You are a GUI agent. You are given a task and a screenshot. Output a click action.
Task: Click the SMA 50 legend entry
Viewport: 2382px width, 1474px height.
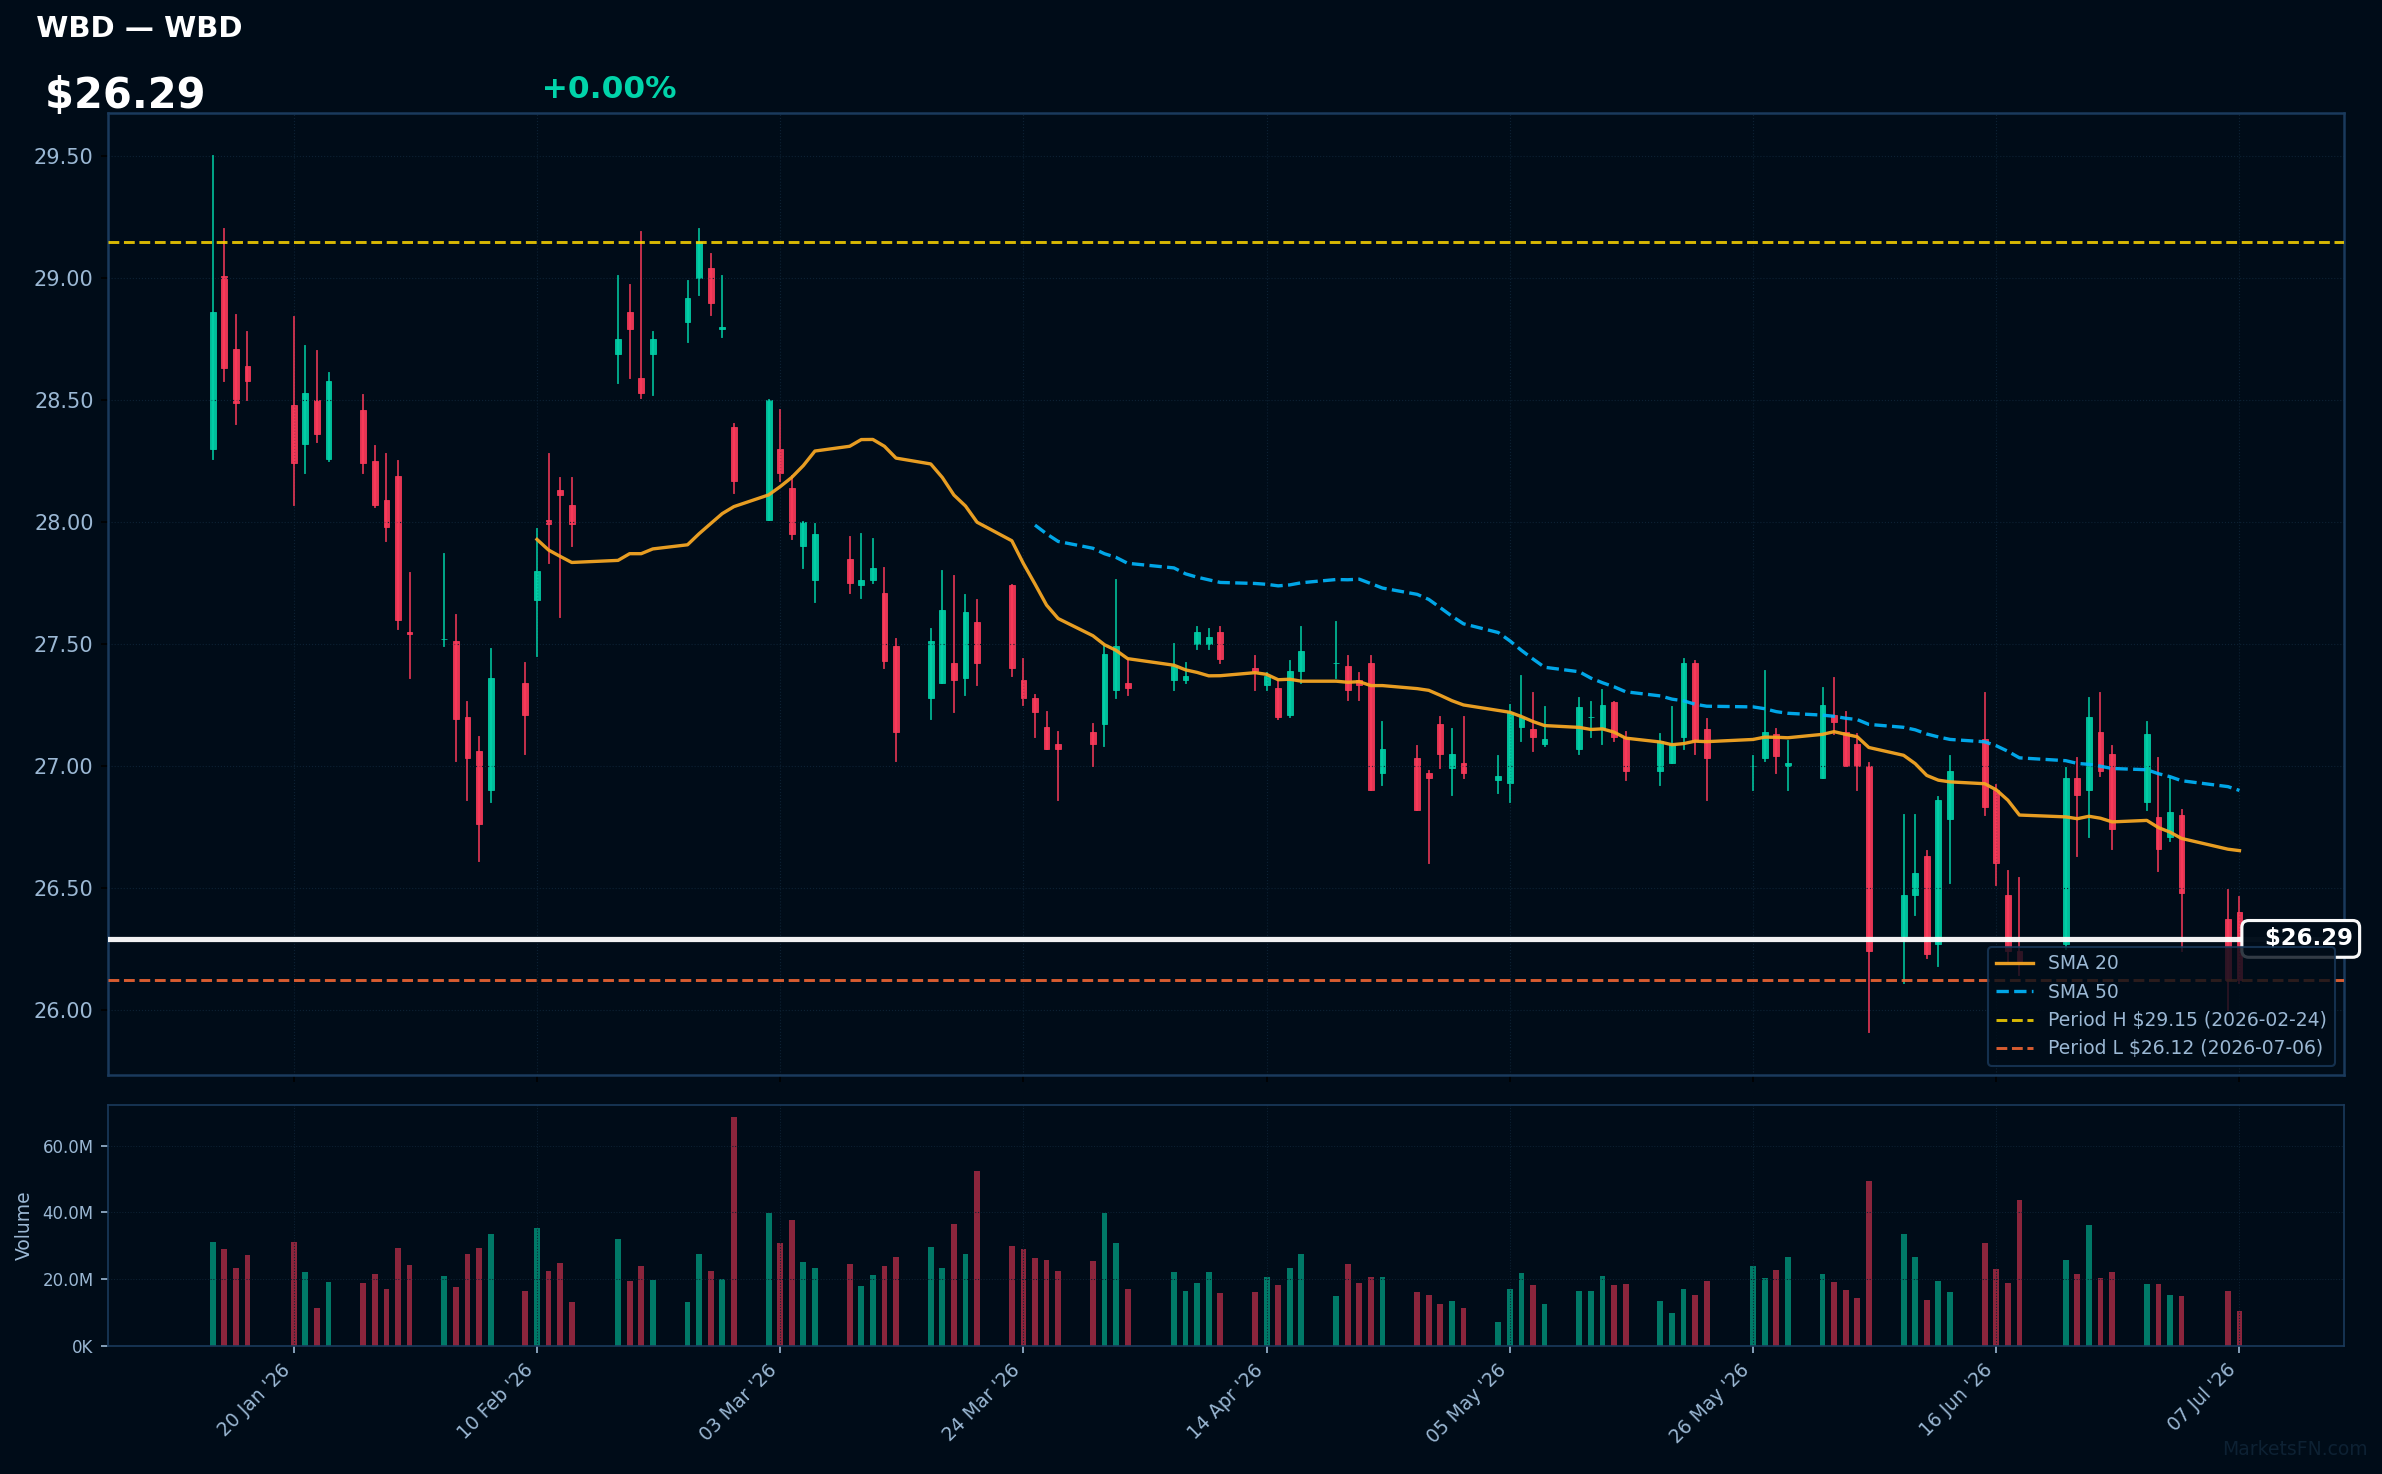2057,991
